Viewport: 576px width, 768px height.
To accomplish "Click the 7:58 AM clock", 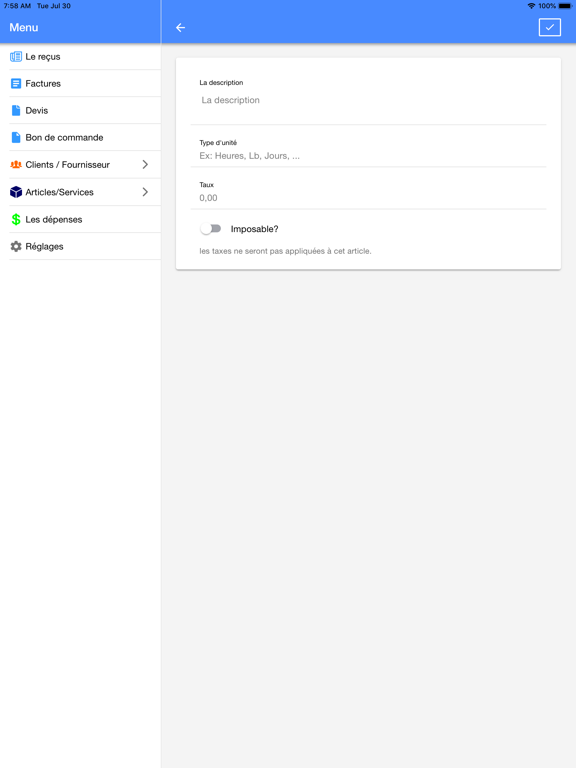I will click(17, 6).
